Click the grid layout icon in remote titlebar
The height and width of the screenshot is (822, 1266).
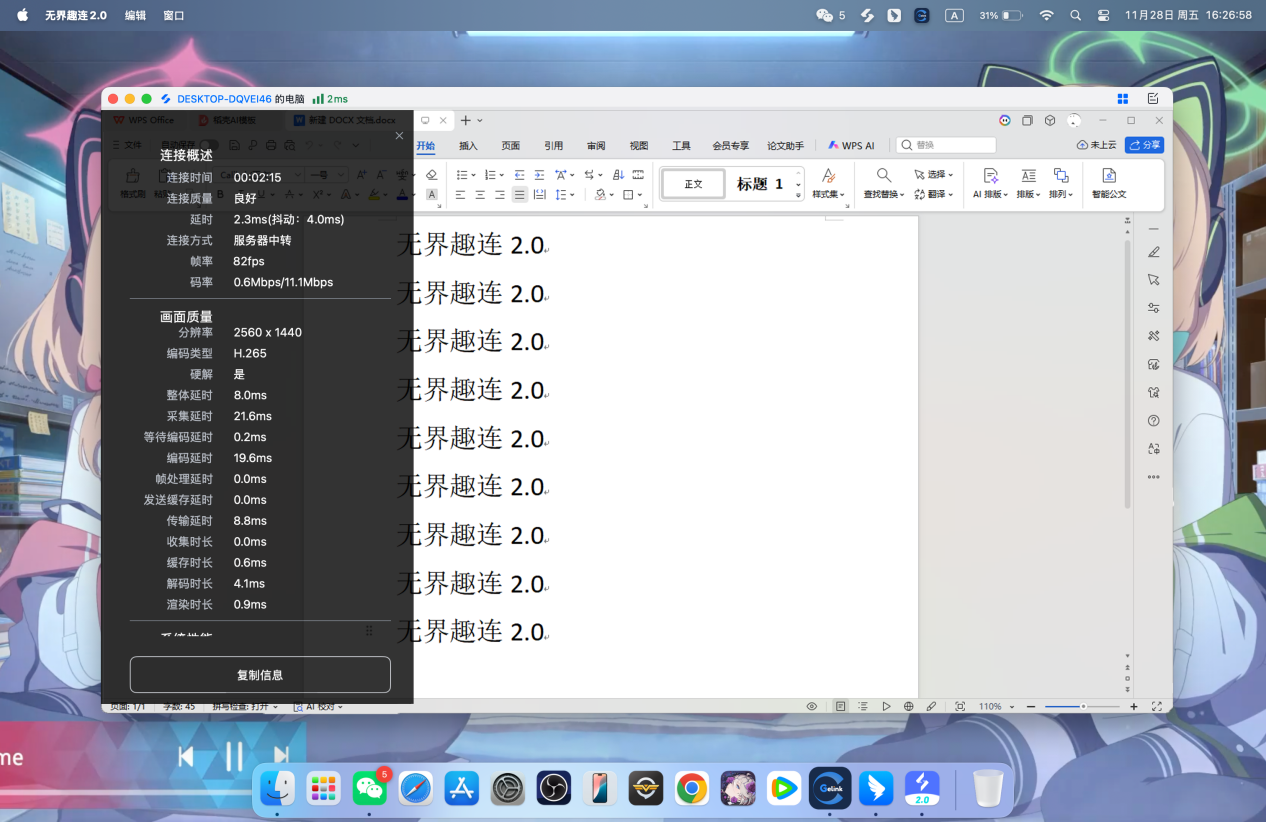tap(1123, 99)
